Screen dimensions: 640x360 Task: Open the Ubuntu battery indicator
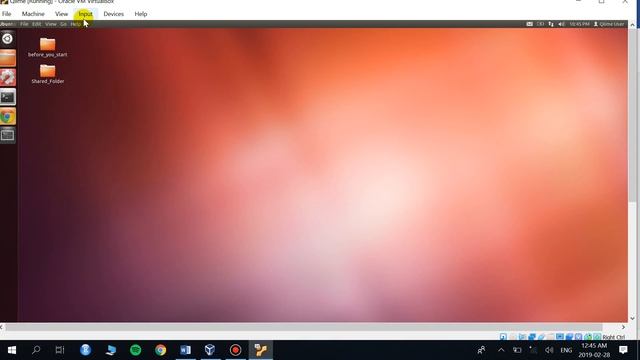coord(540,24)
